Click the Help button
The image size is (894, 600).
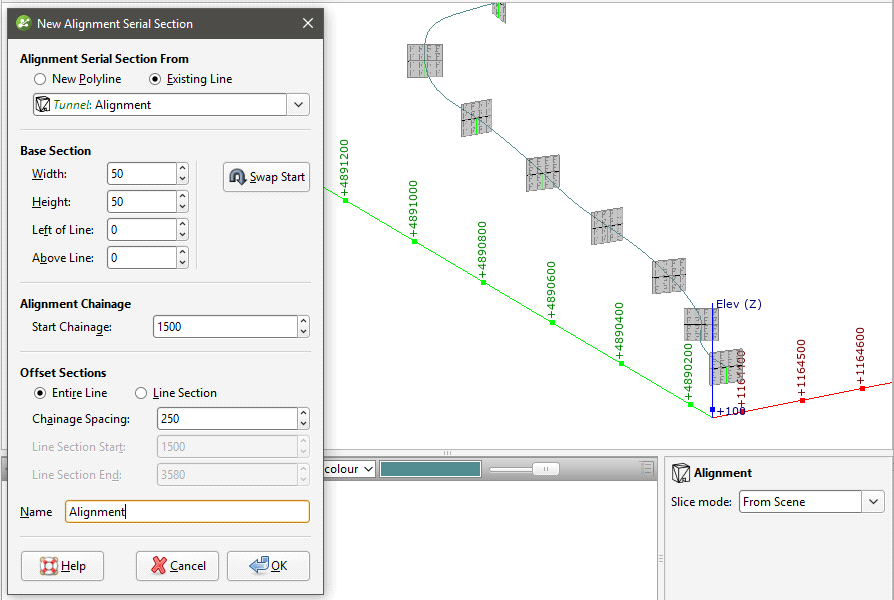(x=62, y=565)
